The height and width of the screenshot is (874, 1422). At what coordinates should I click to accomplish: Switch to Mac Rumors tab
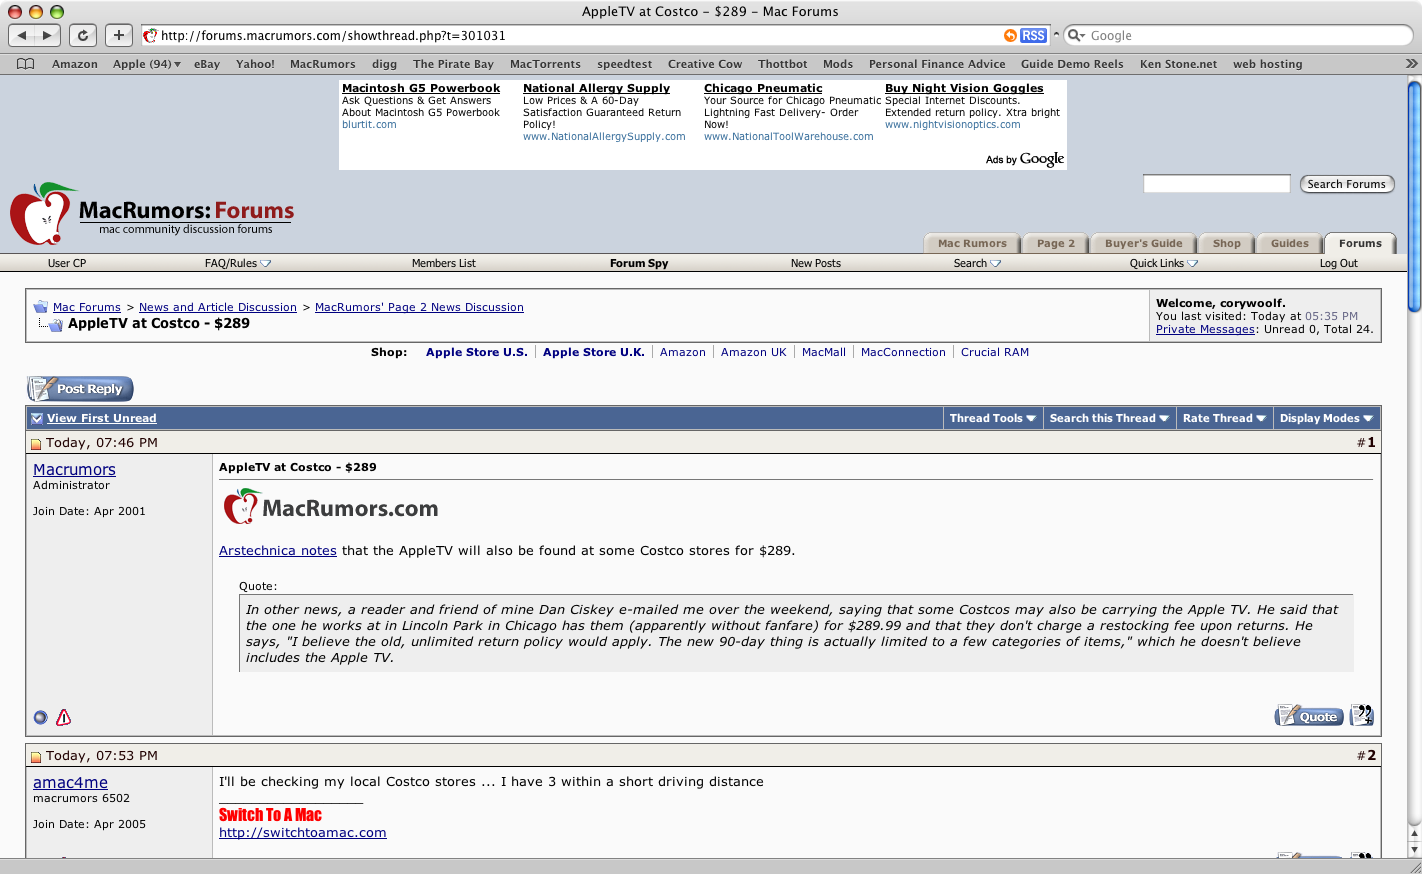(972, 243)
